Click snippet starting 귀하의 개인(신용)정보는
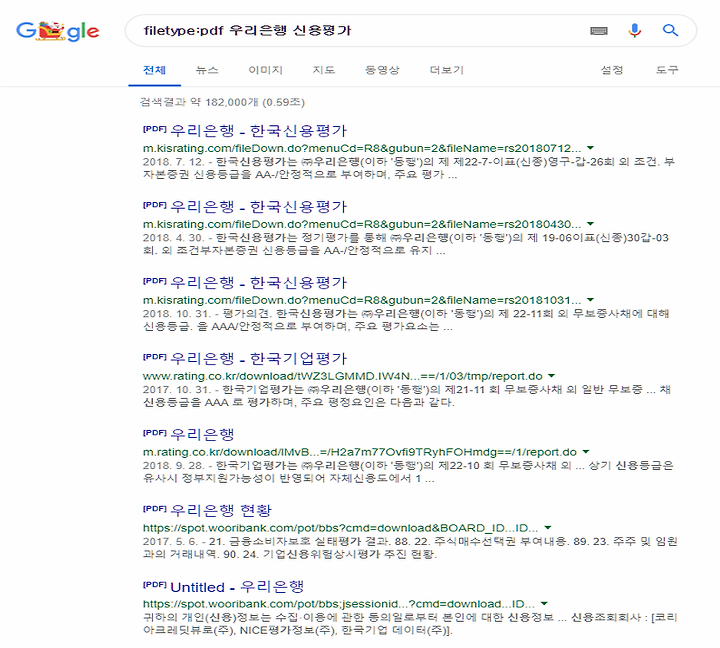 pos(410,623)
